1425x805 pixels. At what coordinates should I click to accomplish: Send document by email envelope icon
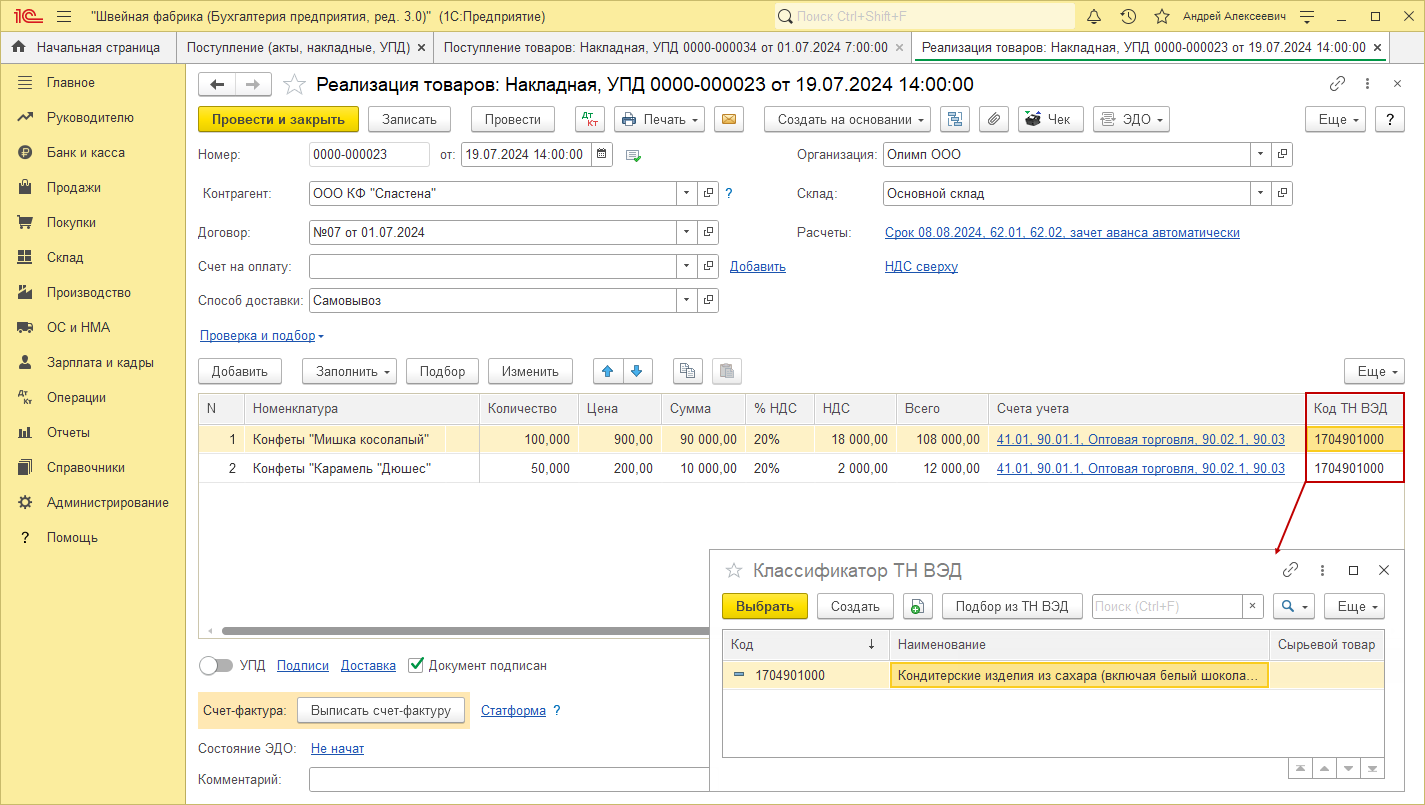[729, 119]
